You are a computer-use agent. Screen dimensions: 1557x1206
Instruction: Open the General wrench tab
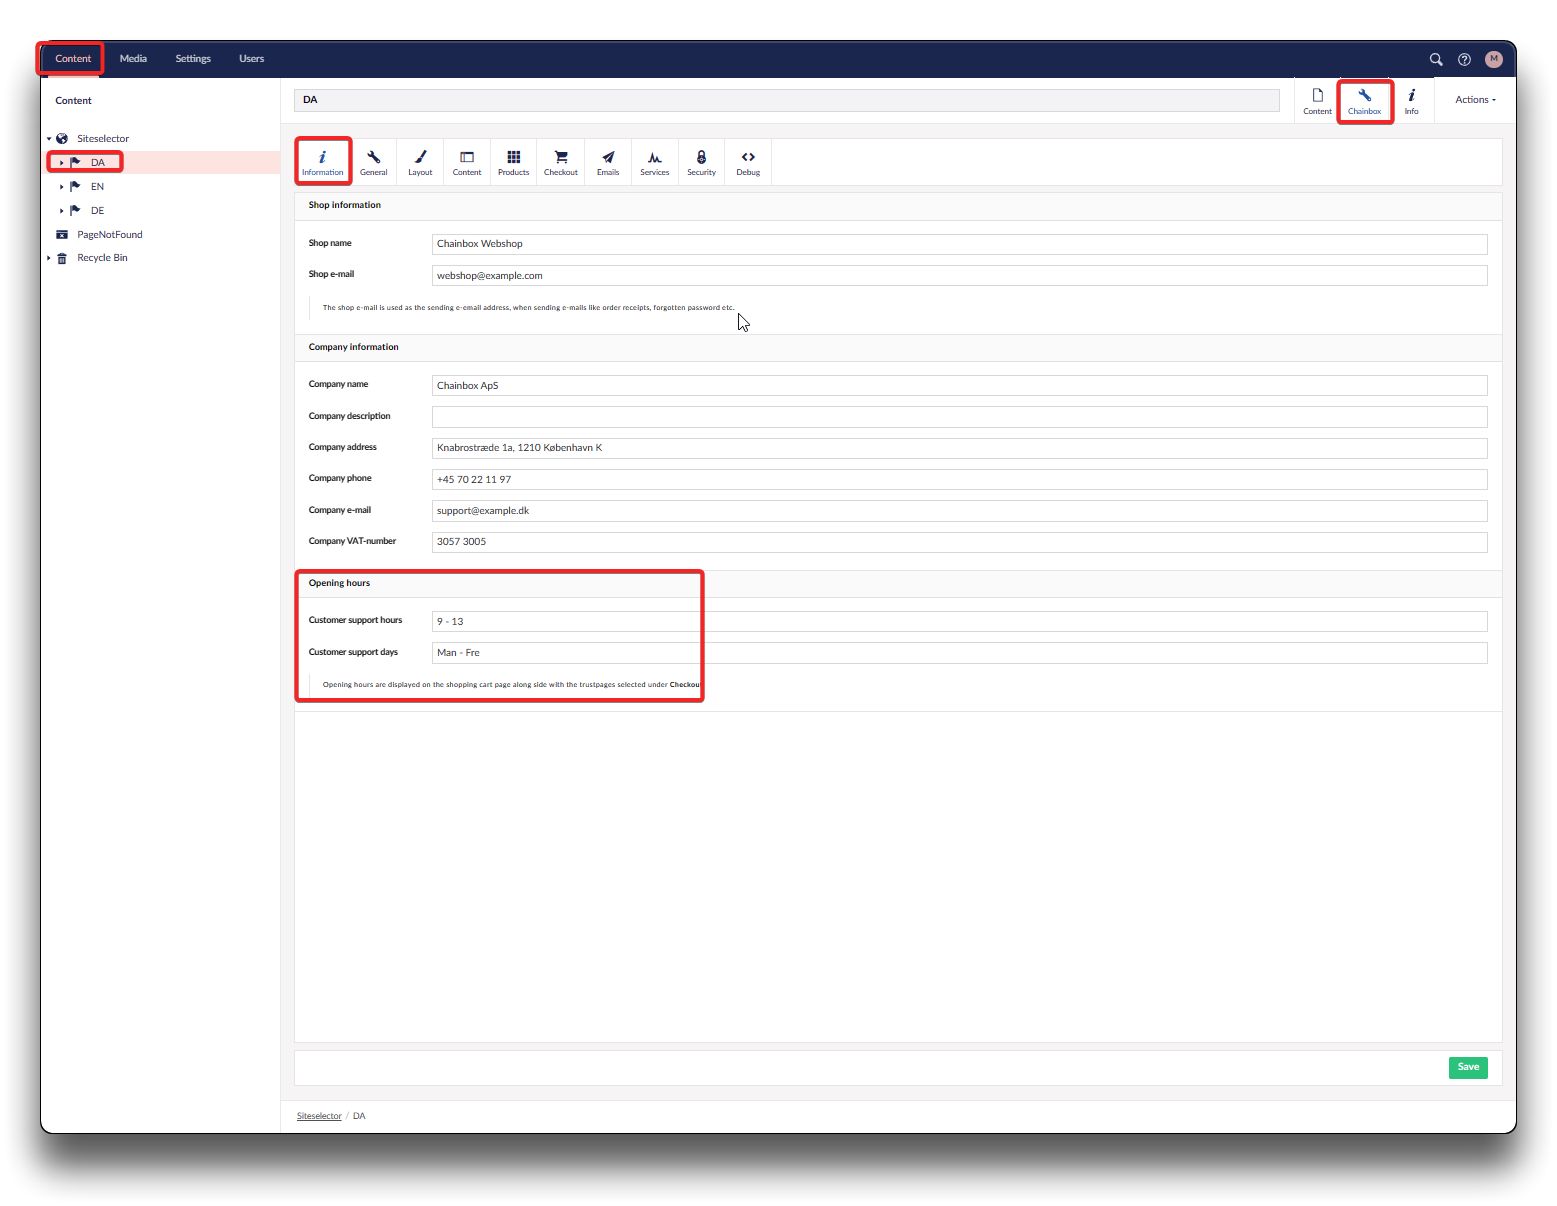pos(373,162)
